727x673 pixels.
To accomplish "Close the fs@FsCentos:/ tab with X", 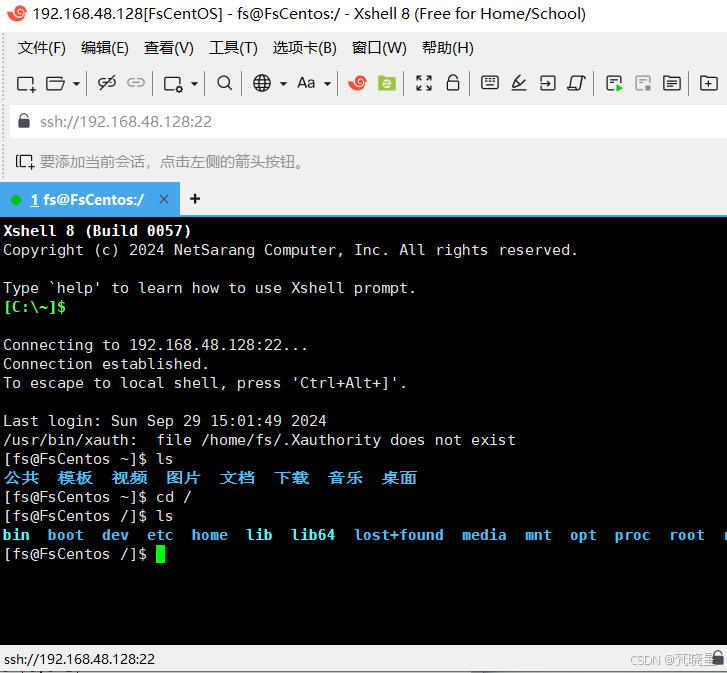I will tap(164, 199).
